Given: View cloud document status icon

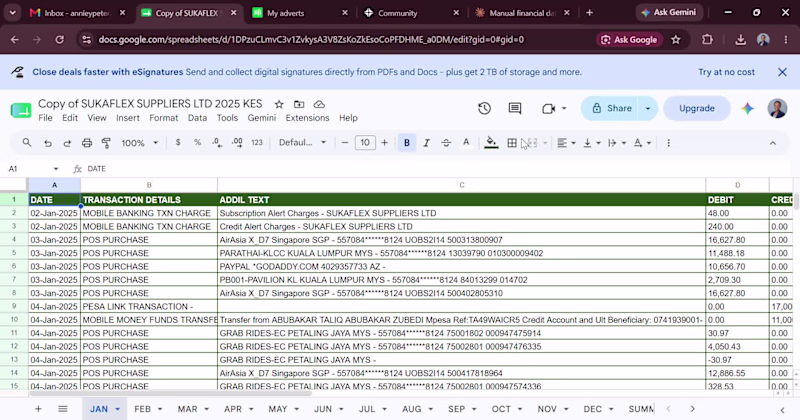Looking at the screenshot, I should pyautogui.click(x=319, y=104).
